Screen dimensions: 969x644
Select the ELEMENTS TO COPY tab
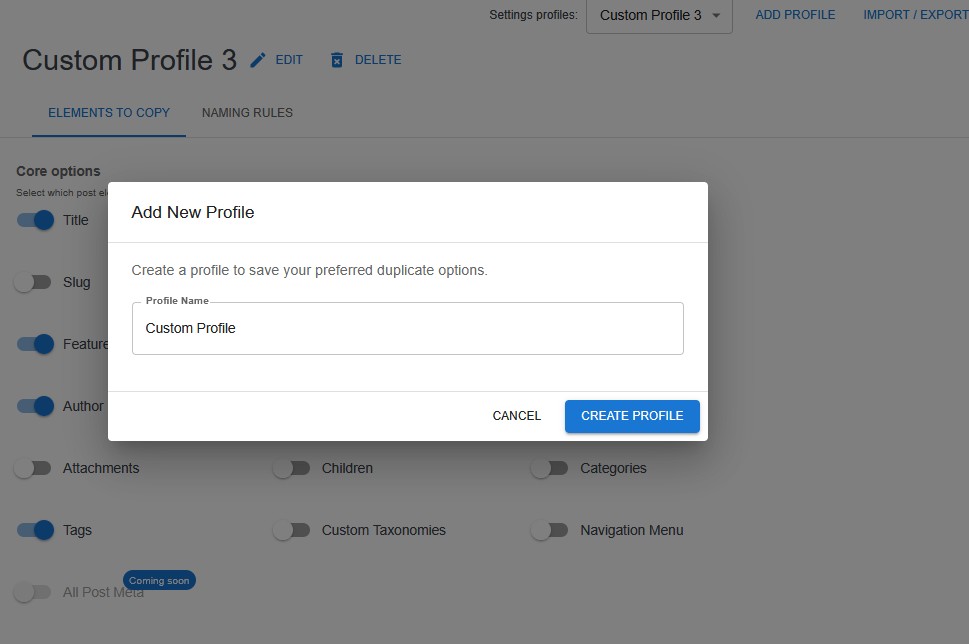coord(108,112)
